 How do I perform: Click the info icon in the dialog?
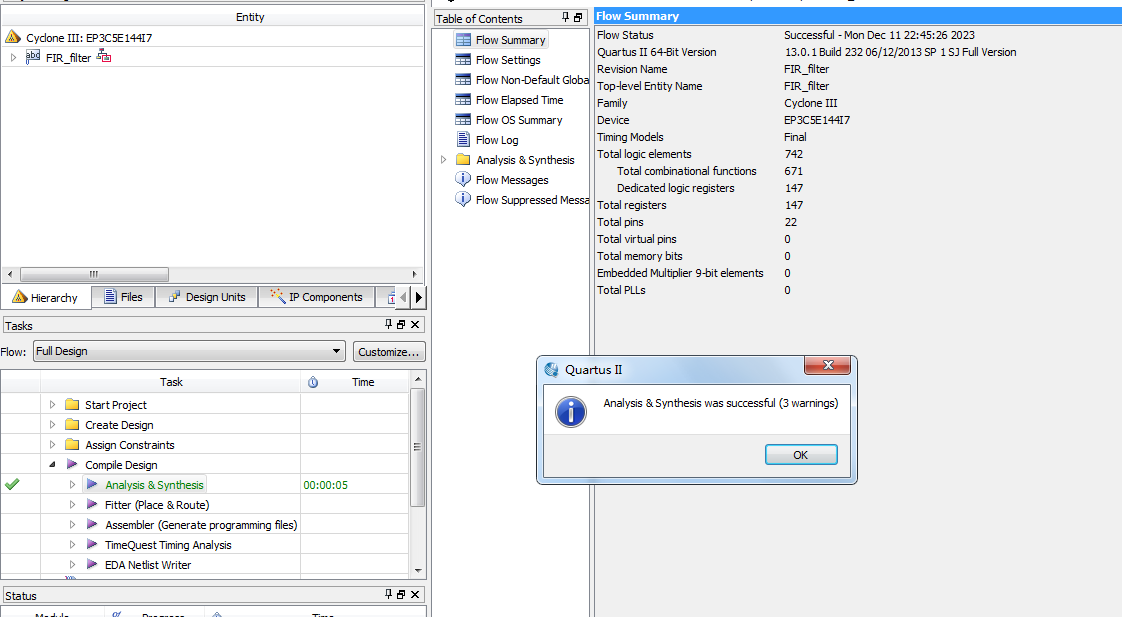pyautogui.click(x=571, y=412)
